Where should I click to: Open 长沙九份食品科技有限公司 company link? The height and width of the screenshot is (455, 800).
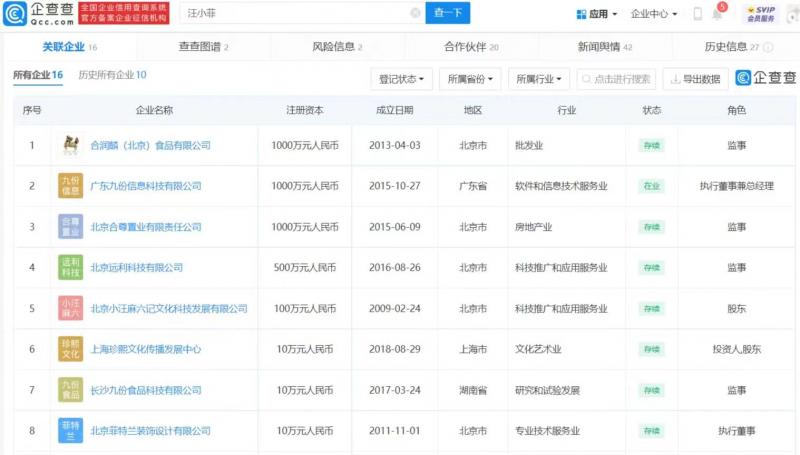(146, 390)
